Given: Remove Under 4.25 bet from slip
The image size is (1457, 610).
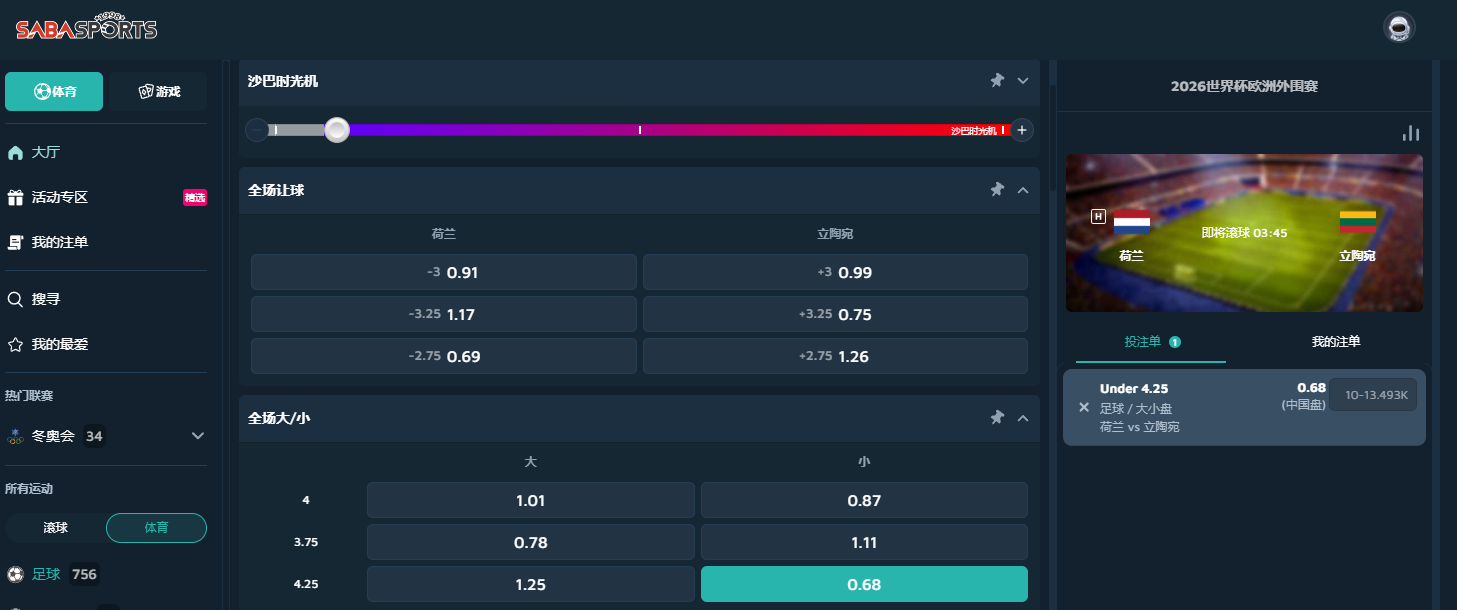Looking at the screenshot, I should point(1084,407).
